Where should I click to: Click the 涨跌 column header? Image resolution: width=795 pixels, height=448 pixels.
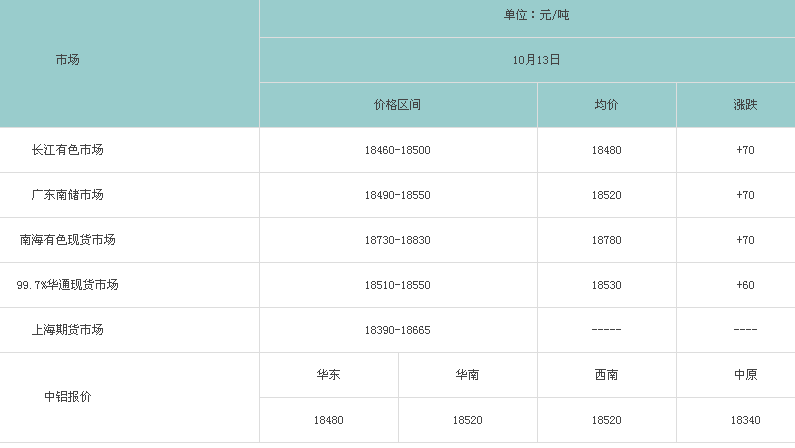[744, 105]
